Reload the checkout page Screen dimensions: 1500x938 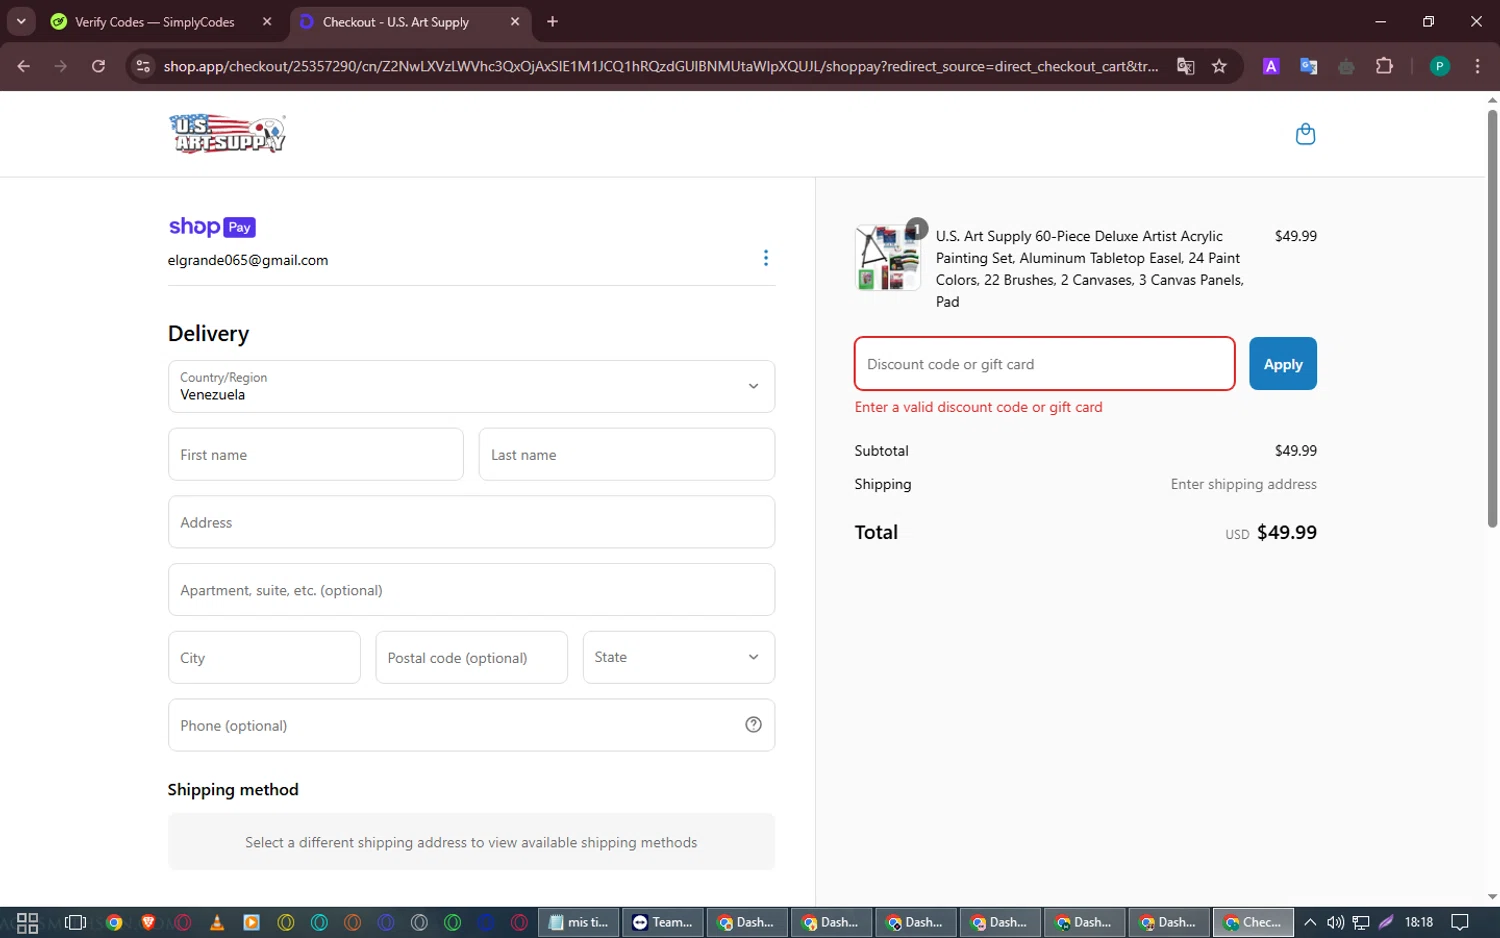[x=98, y=66]
